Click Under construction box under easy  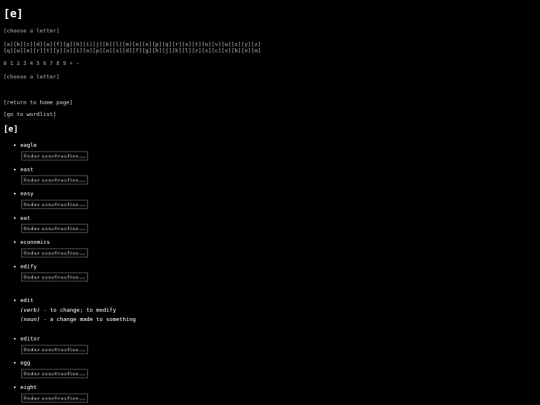[54, 205]
